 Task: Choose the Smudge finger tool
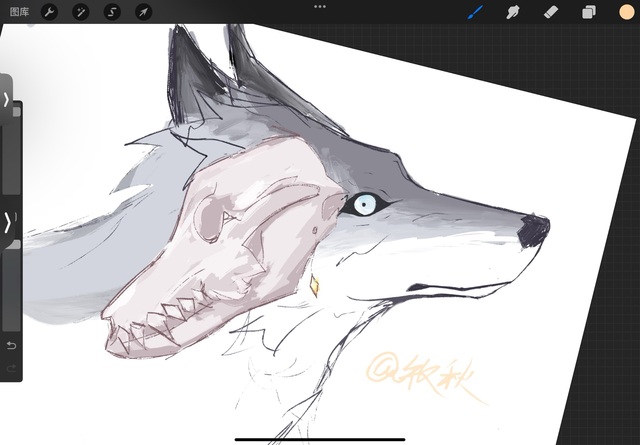click(x=513, y=12)
